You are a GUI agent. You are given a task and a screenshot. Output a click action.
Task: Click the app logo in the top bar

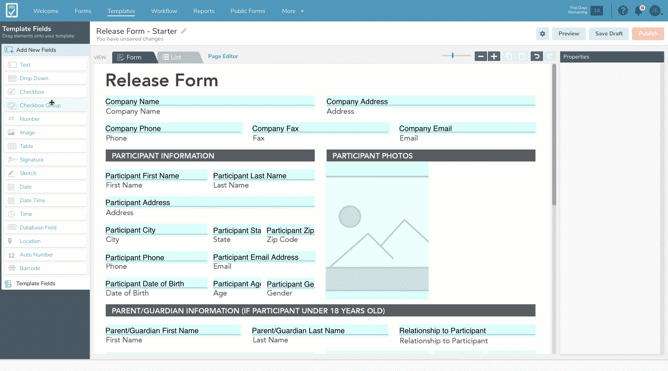(x=12, y=10)
